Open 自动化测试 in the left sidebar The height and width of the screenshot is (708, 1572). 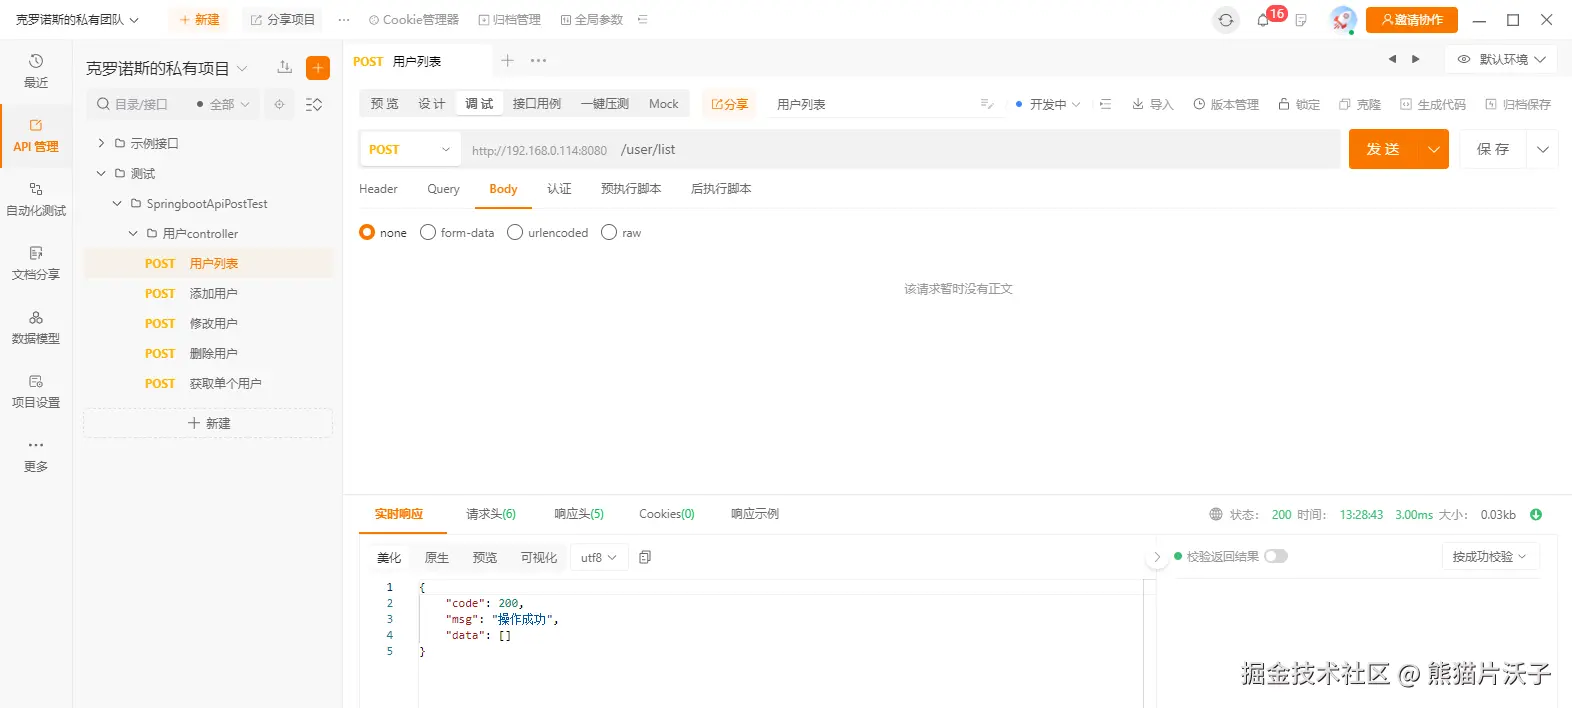click(36, 199)
